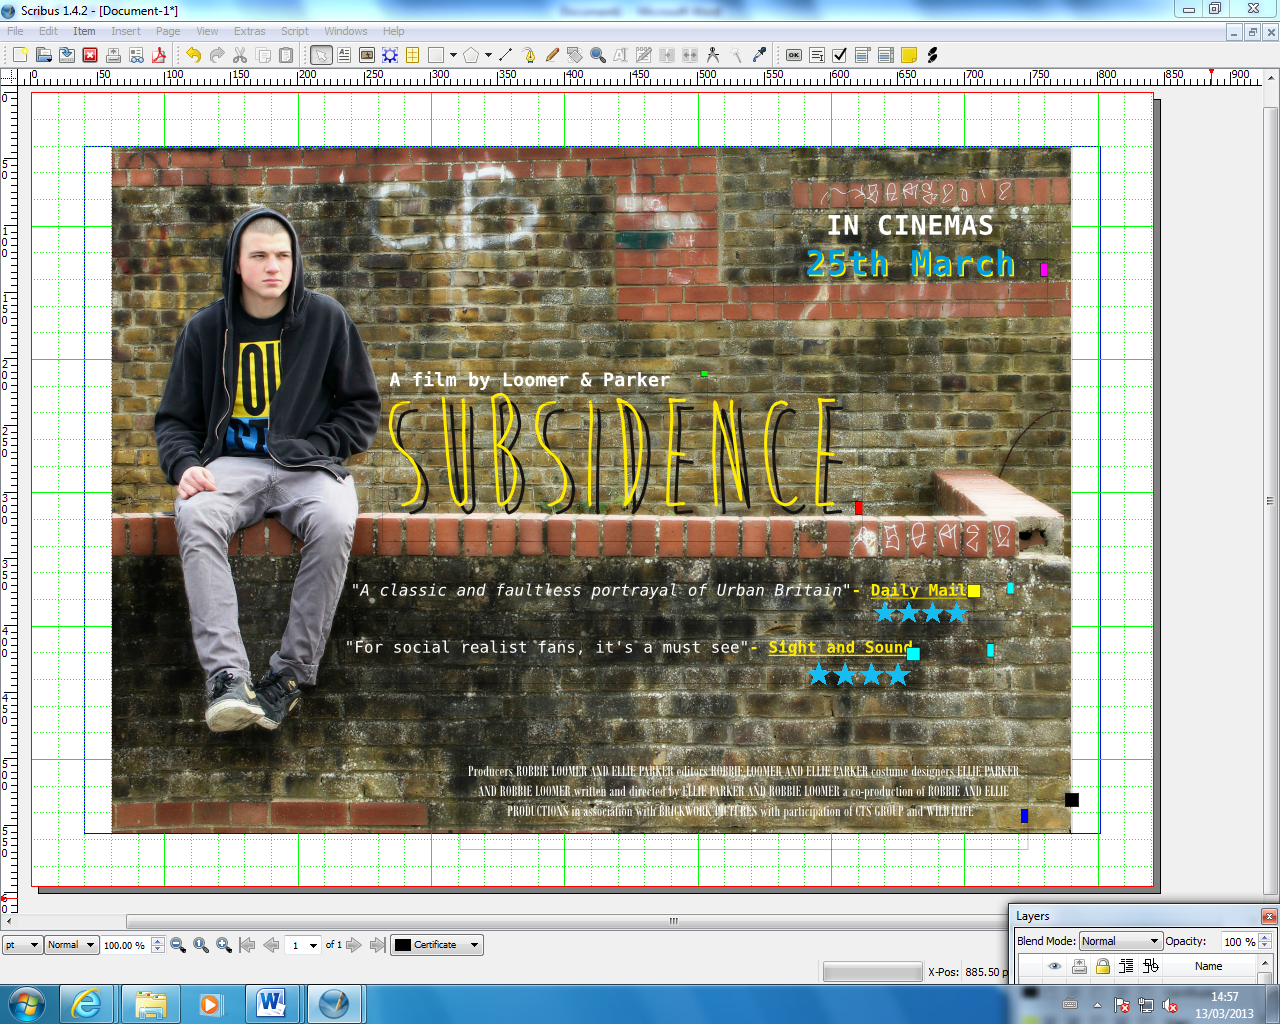Open a document using the folder icon
1280x1024 pixels.
click(x=44, y=55)
